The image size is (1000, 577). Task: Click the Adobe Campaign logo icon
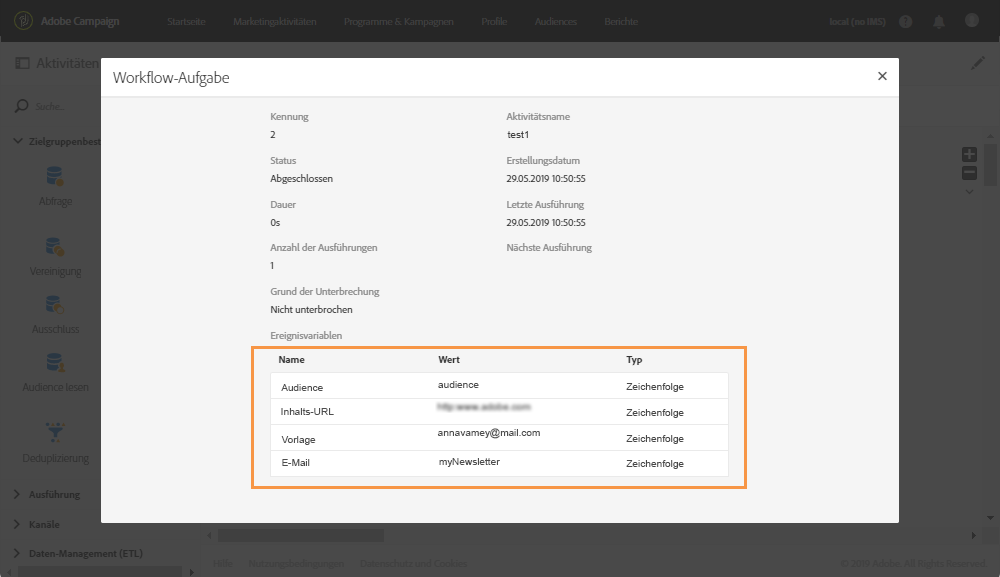[24, 21]
